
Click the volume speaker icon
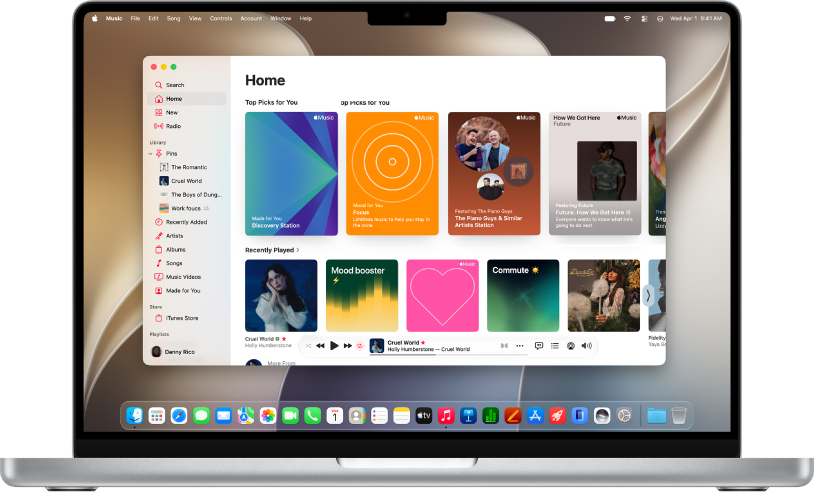point(587,346)
